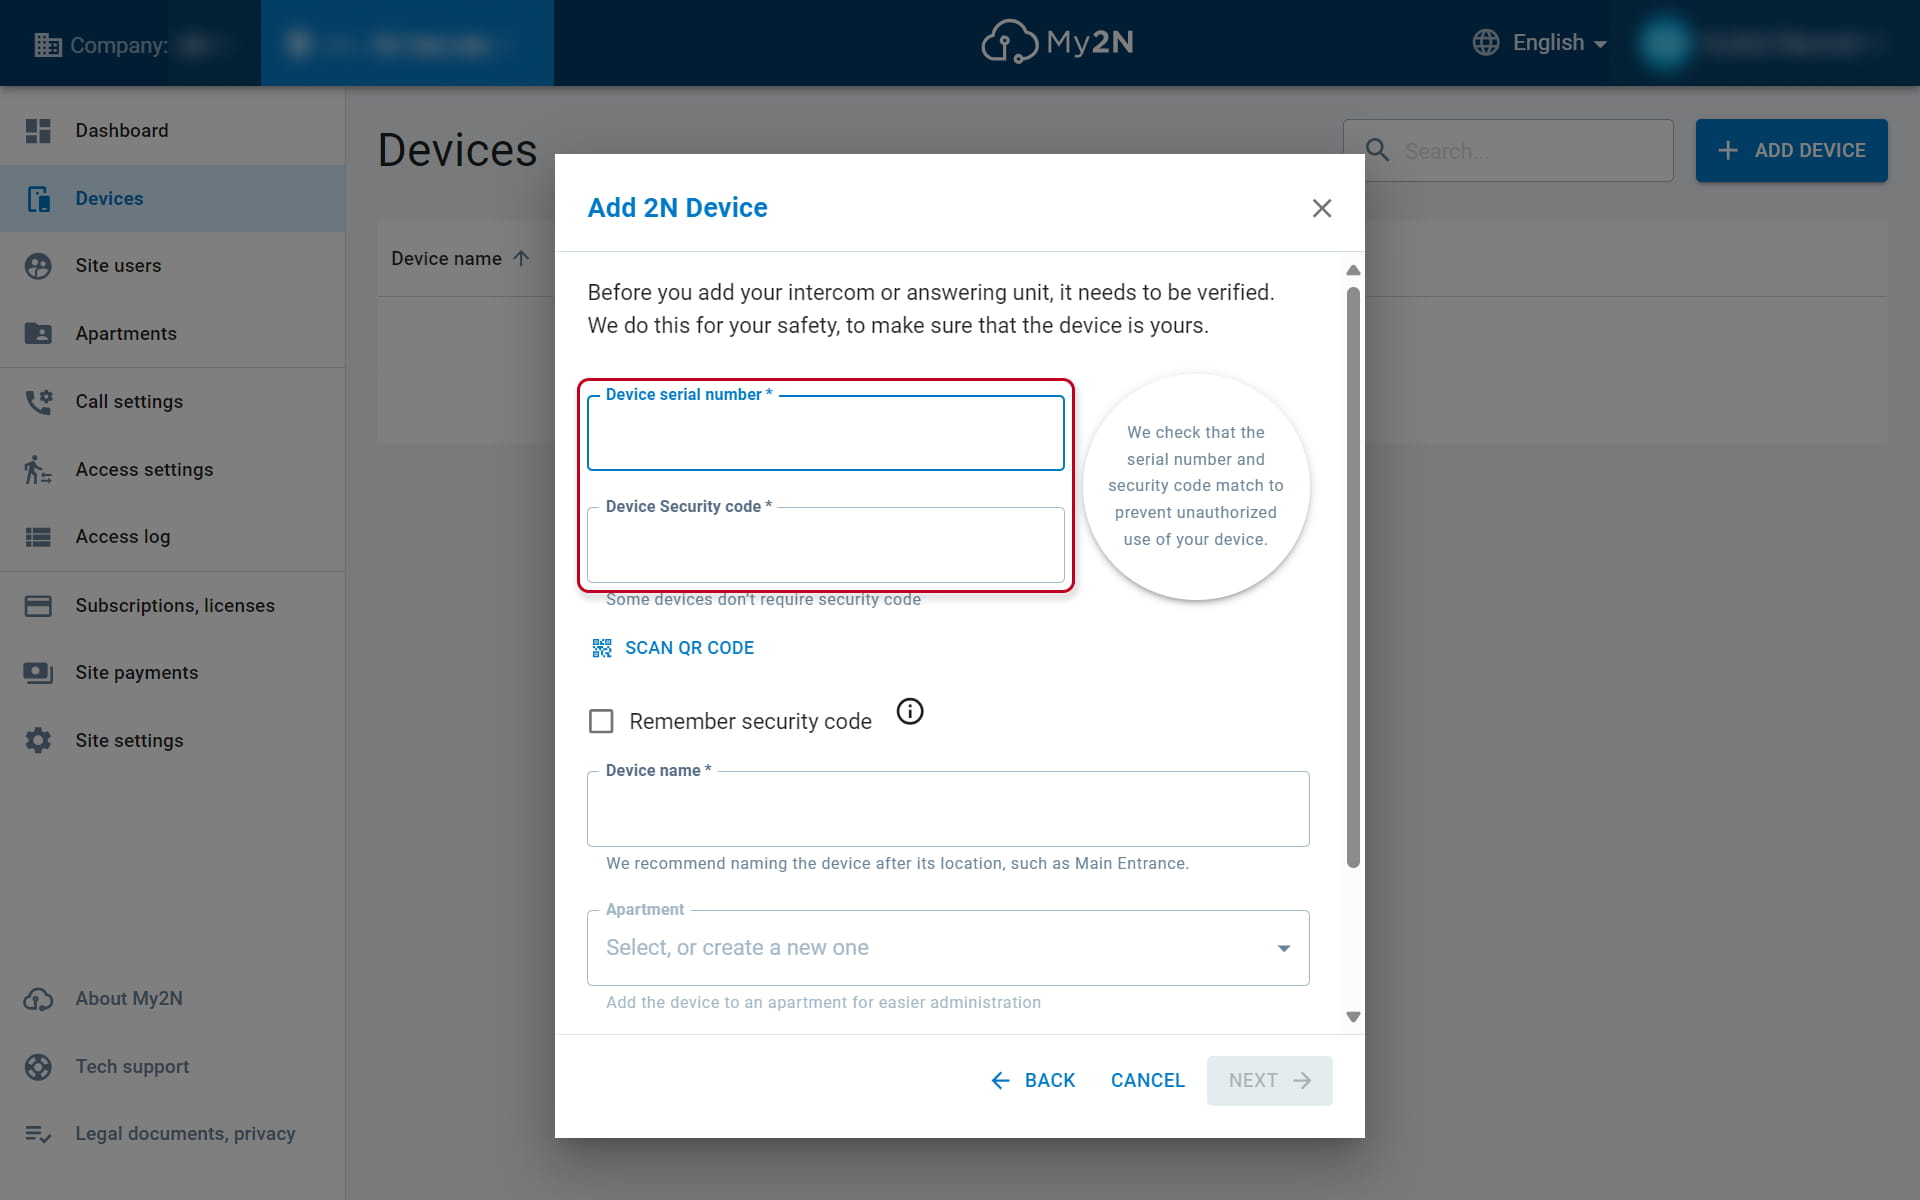Viewport: 1920px width, 1200px height.
Task: Open the English language dropdown
Action: point(1540,42)
